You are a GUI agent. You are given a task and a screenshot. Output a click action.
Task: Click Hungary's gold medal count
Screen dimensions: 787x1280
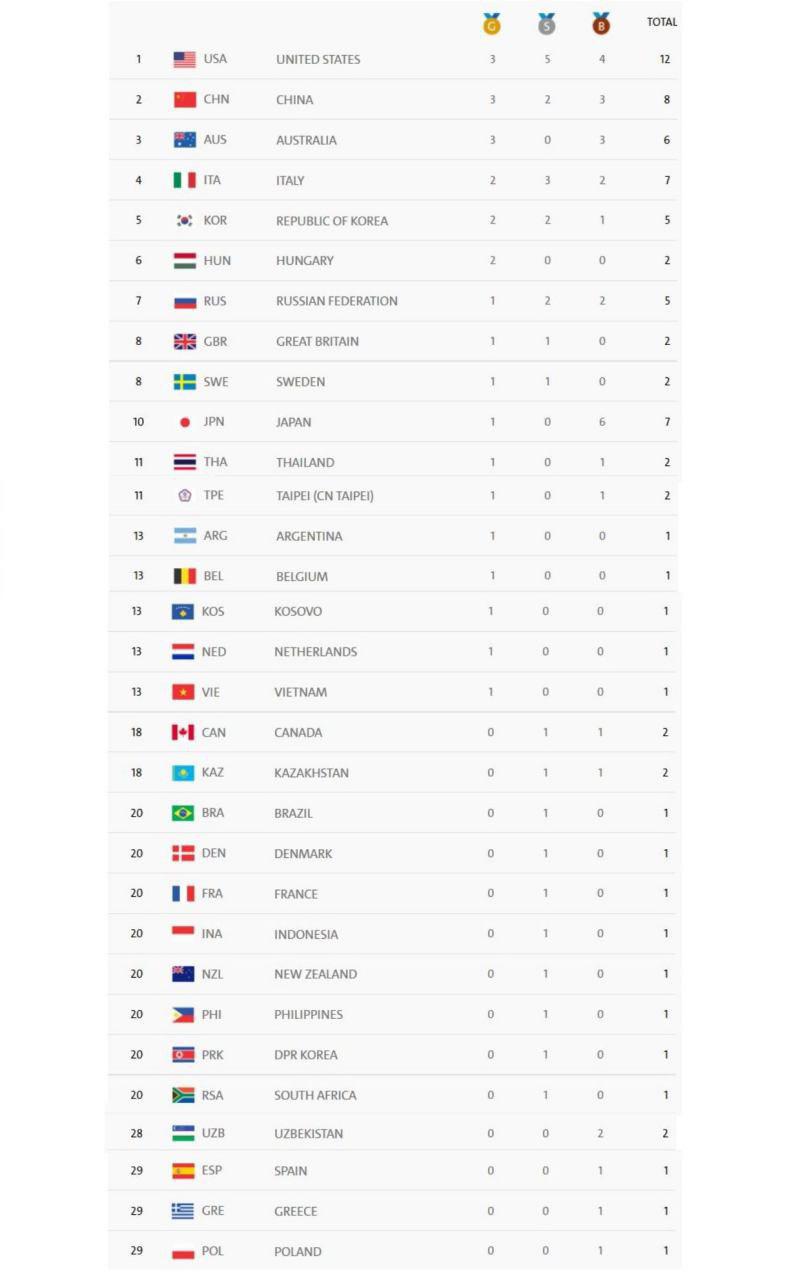(492, 261)
